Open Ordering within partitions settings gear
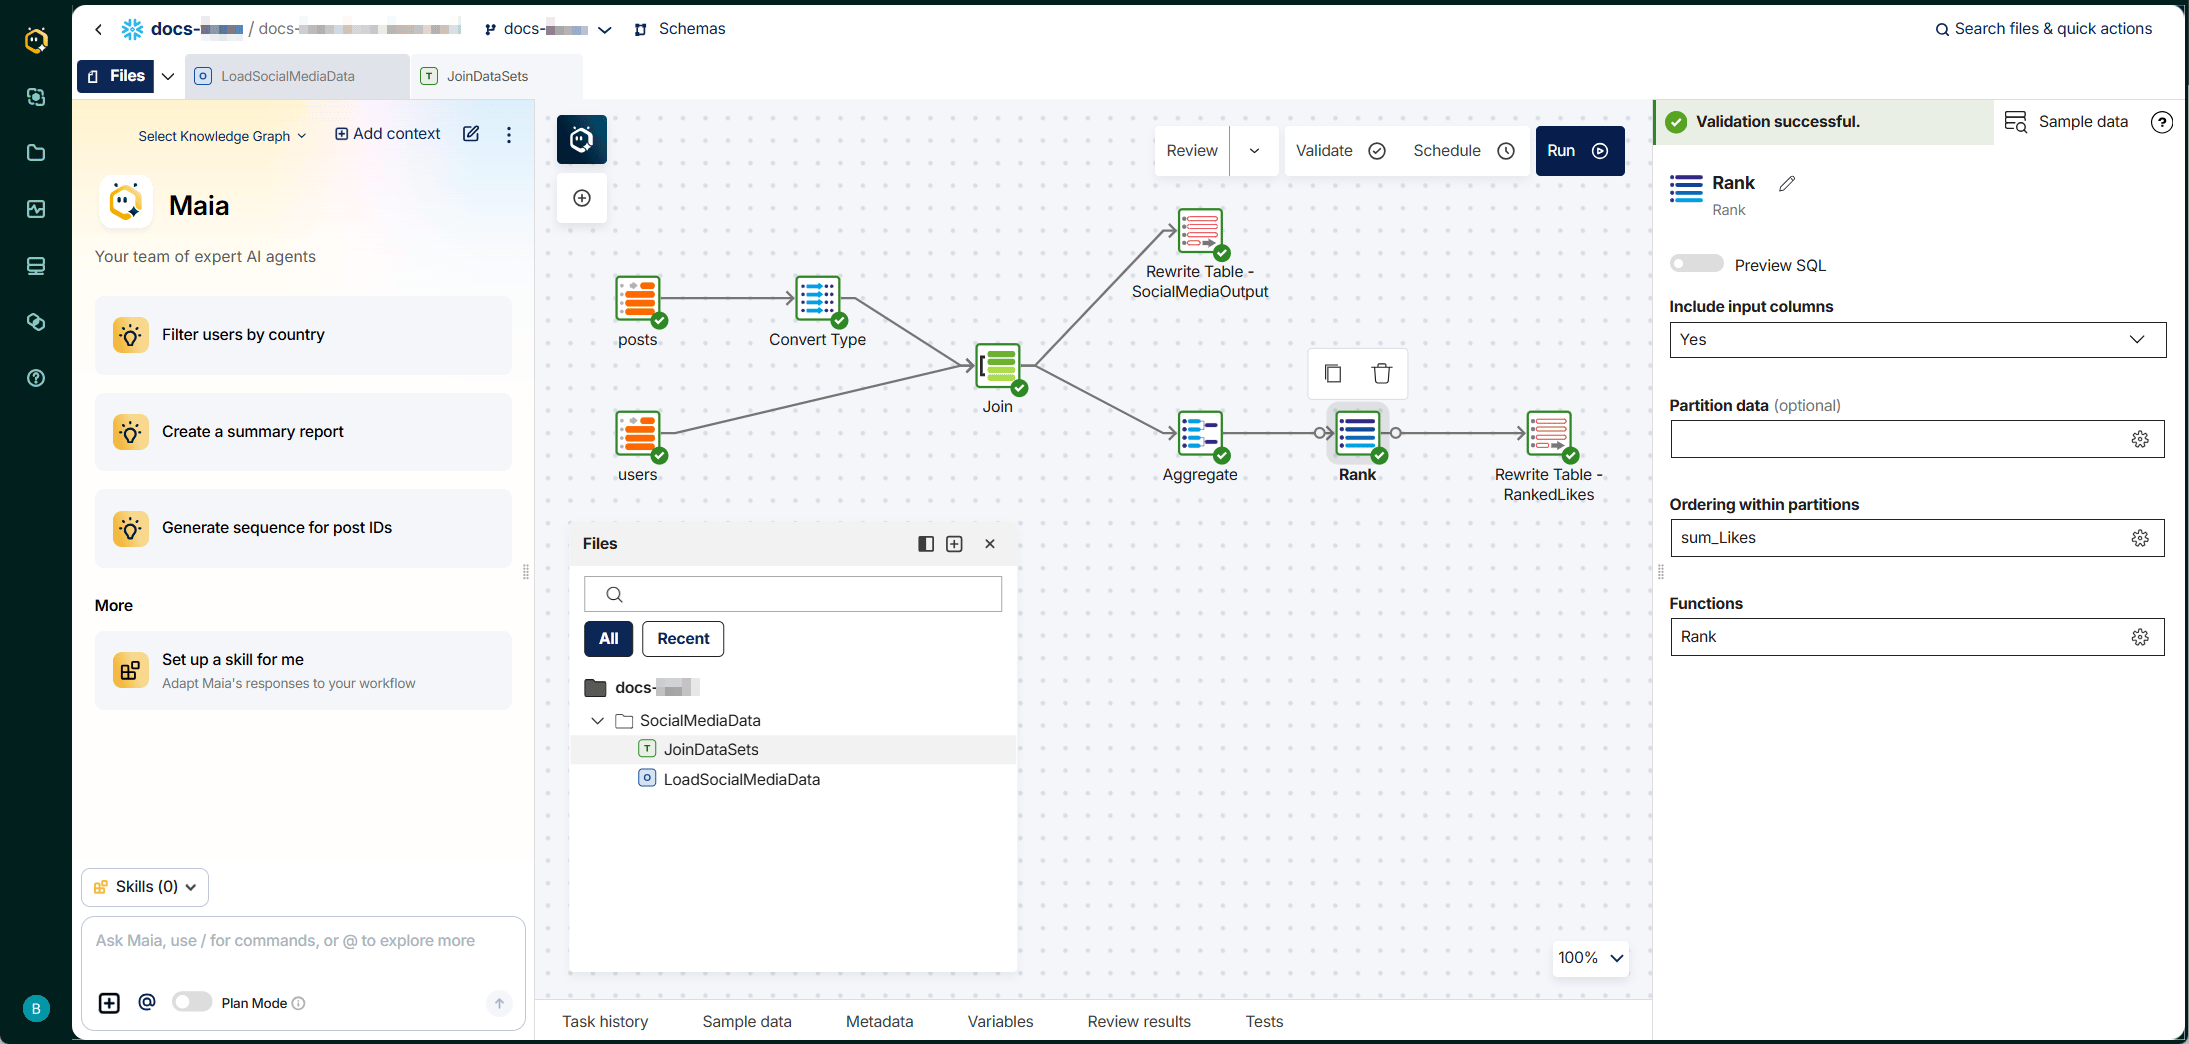Image resolution: width=2189 pixels, height=1044 pixels. (x=2140, y=538)
